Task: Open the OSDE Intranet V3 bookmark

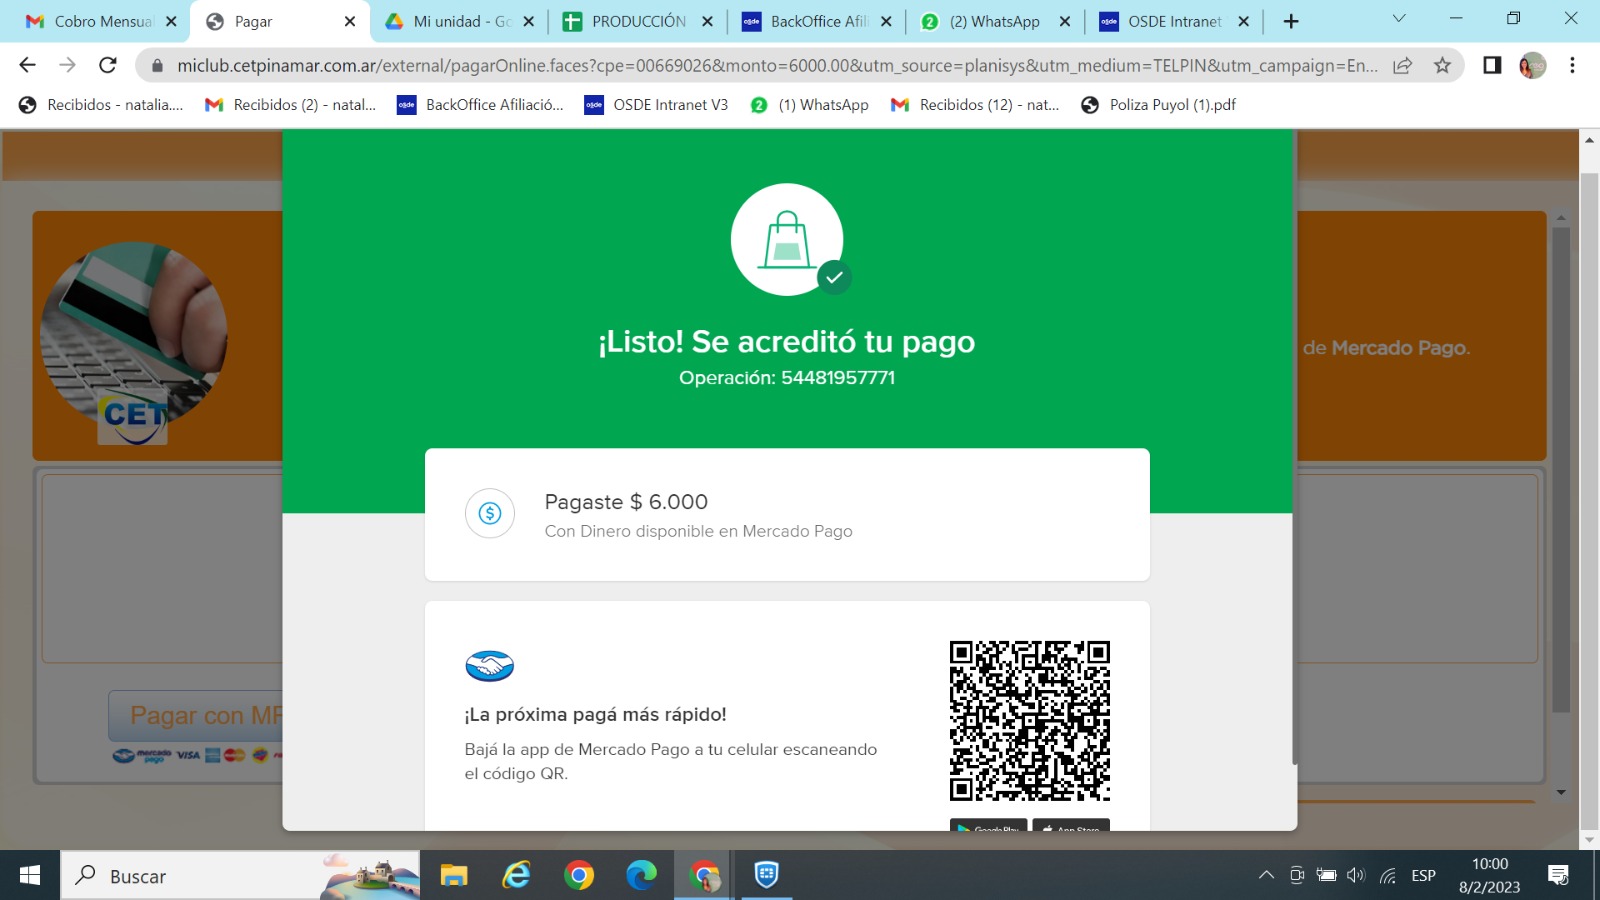Action: pyautogui.click(x=657, y=105)
